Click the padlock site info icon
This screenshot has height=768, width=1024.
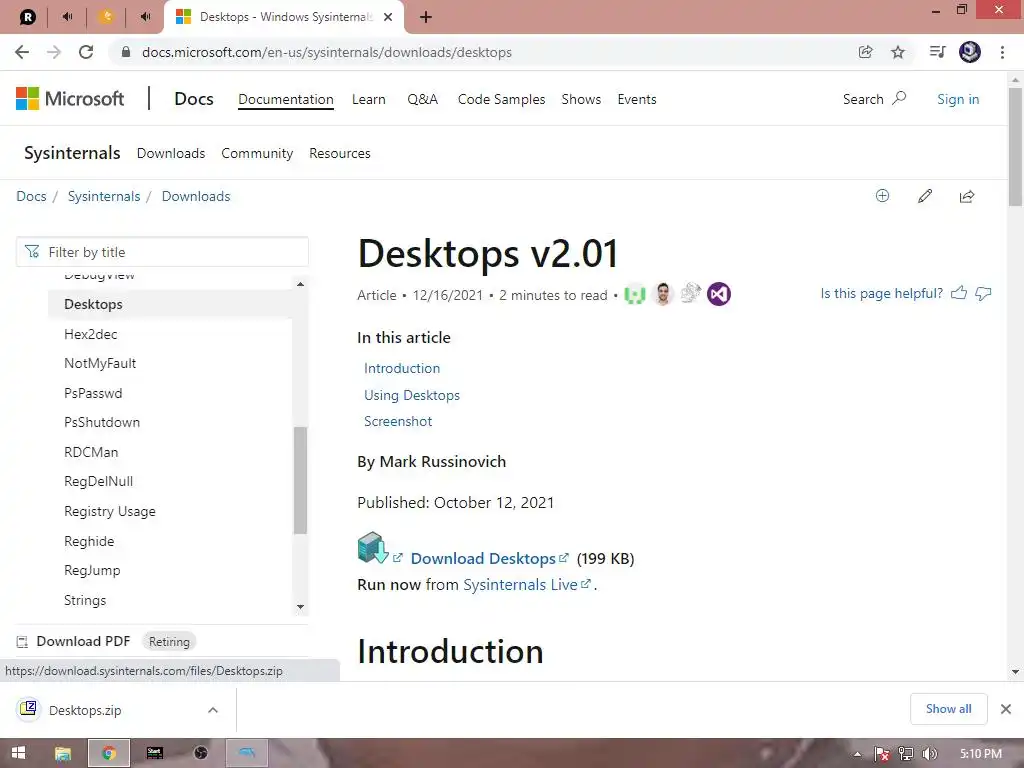[x=126, y=52]
